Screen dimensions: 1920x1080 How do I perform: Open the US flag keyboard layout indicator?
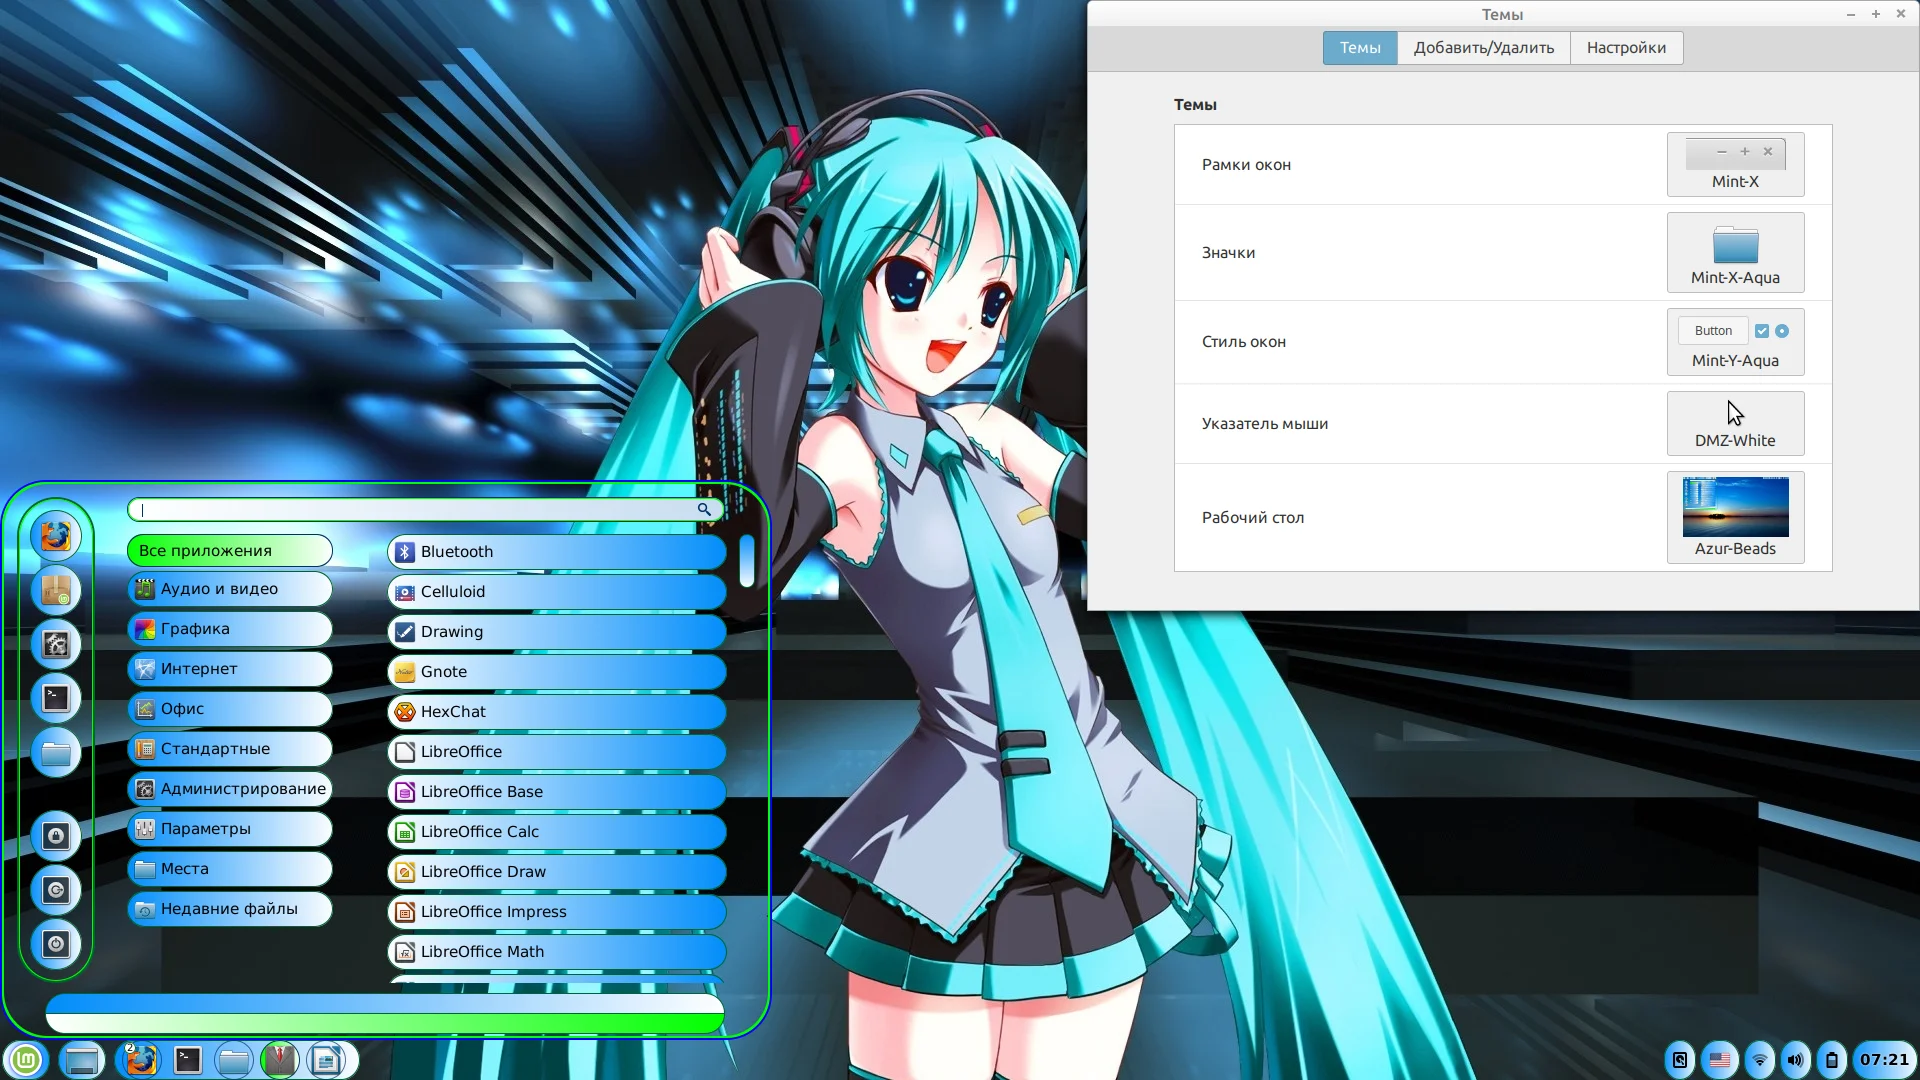pyautogui.click(x=1720, y=1060)
